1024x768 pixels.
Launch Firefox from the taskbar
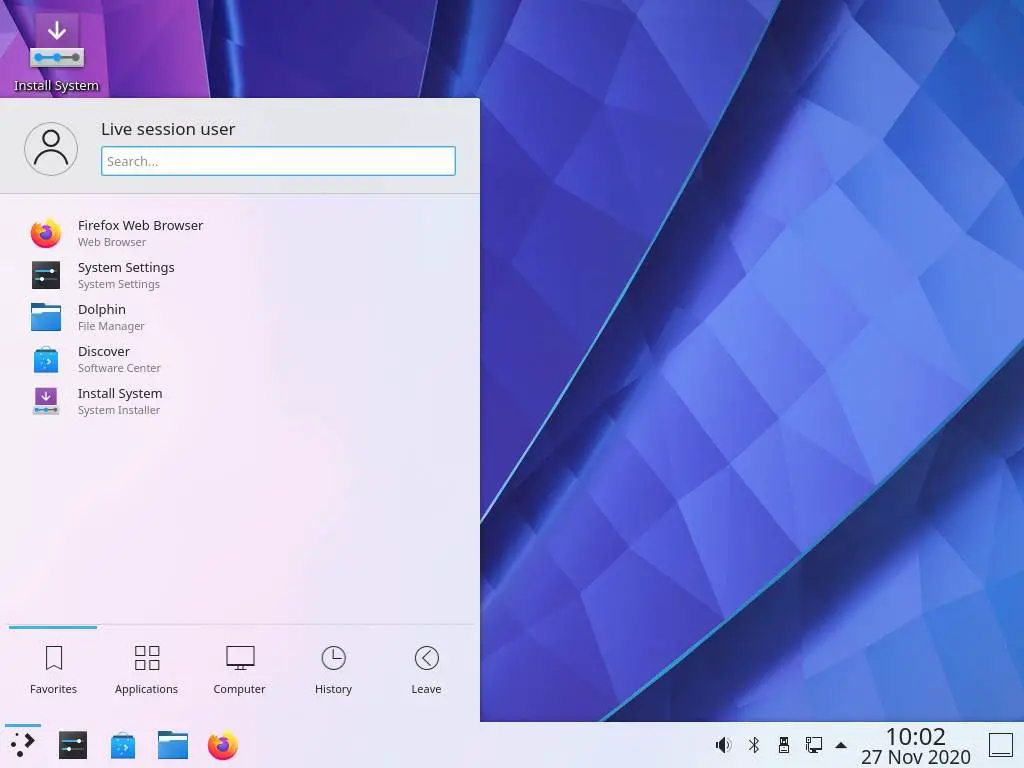223,745
